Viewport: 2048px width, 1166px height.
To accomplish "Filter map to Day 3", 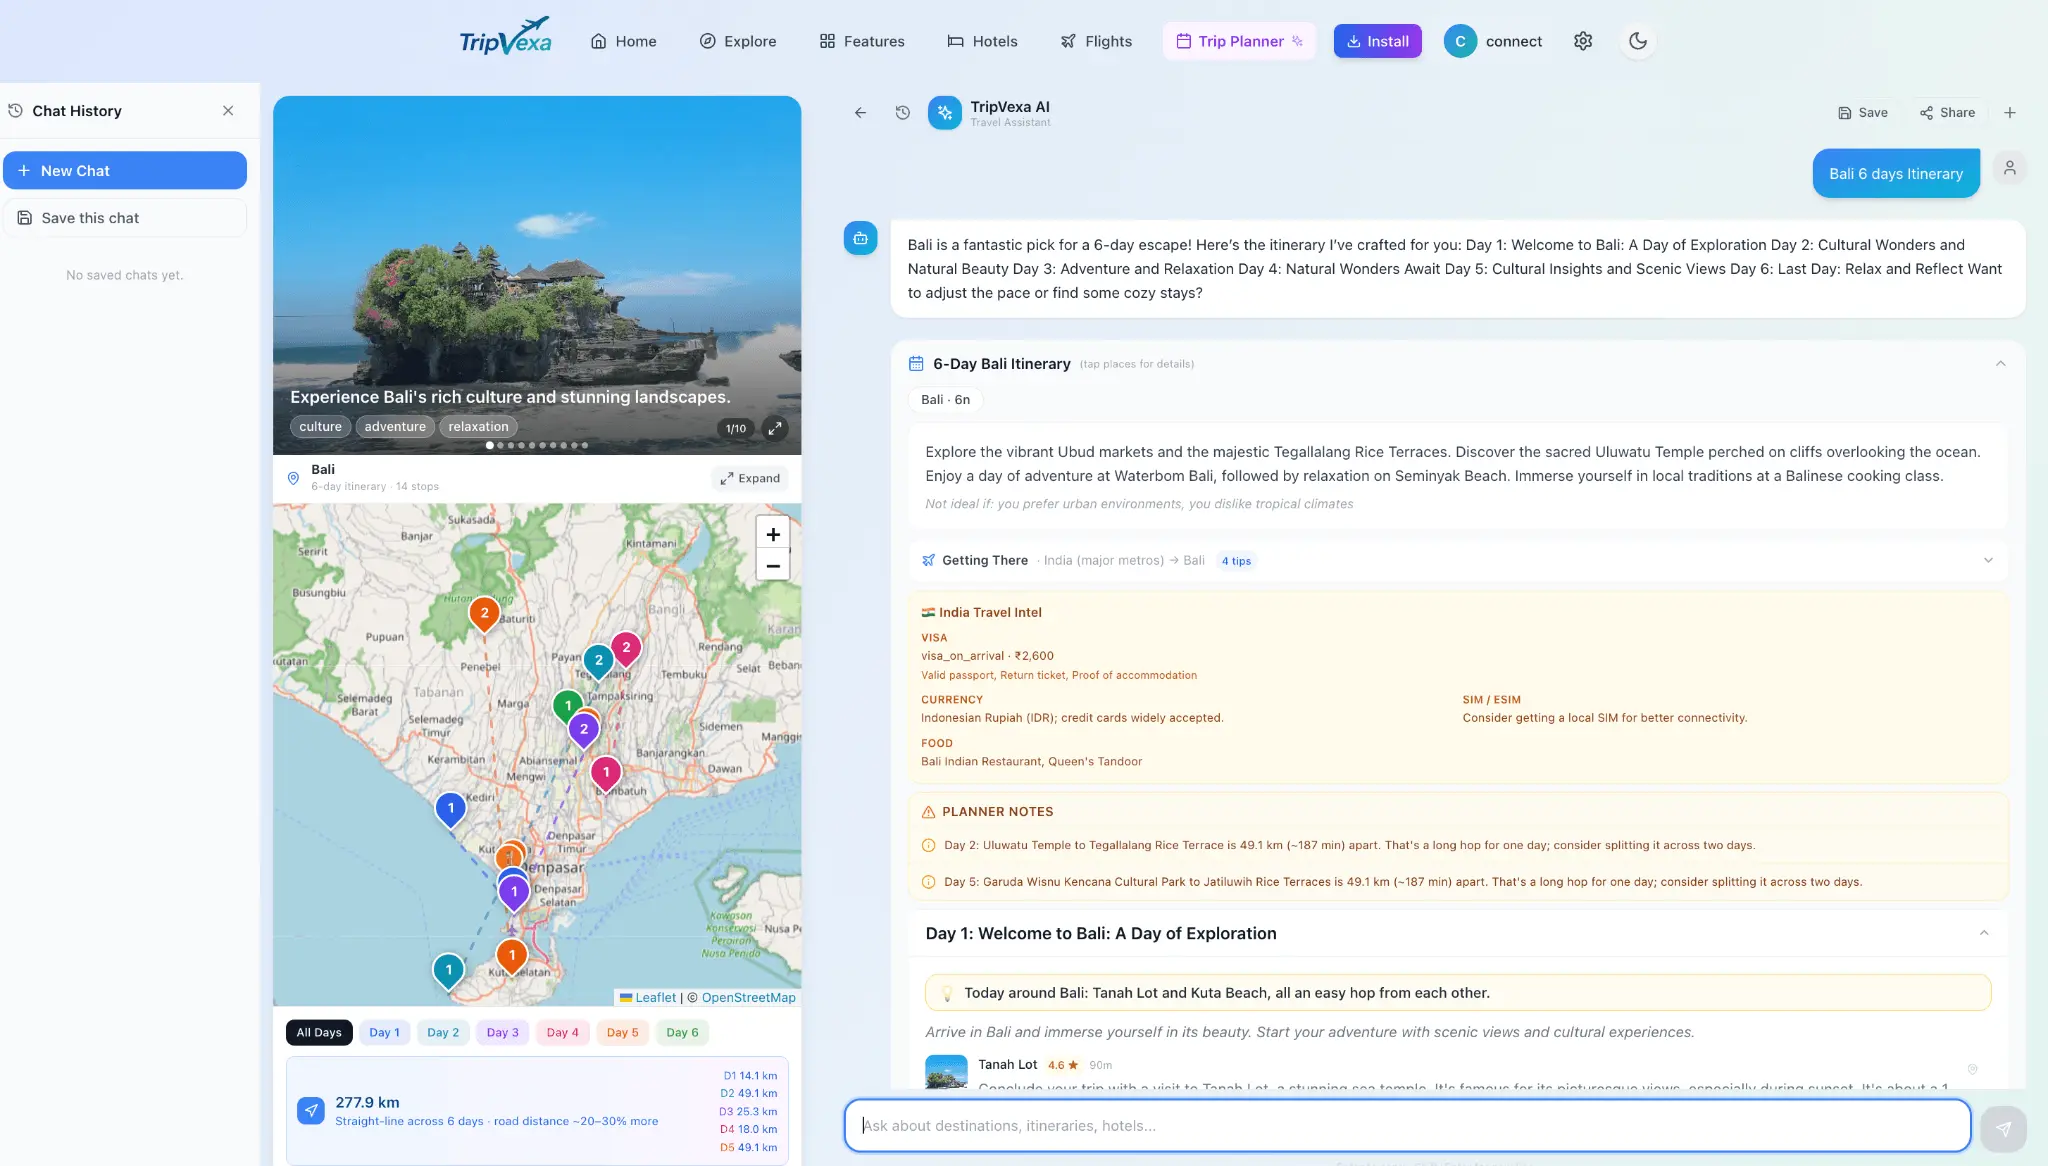I will [503, 1033].
